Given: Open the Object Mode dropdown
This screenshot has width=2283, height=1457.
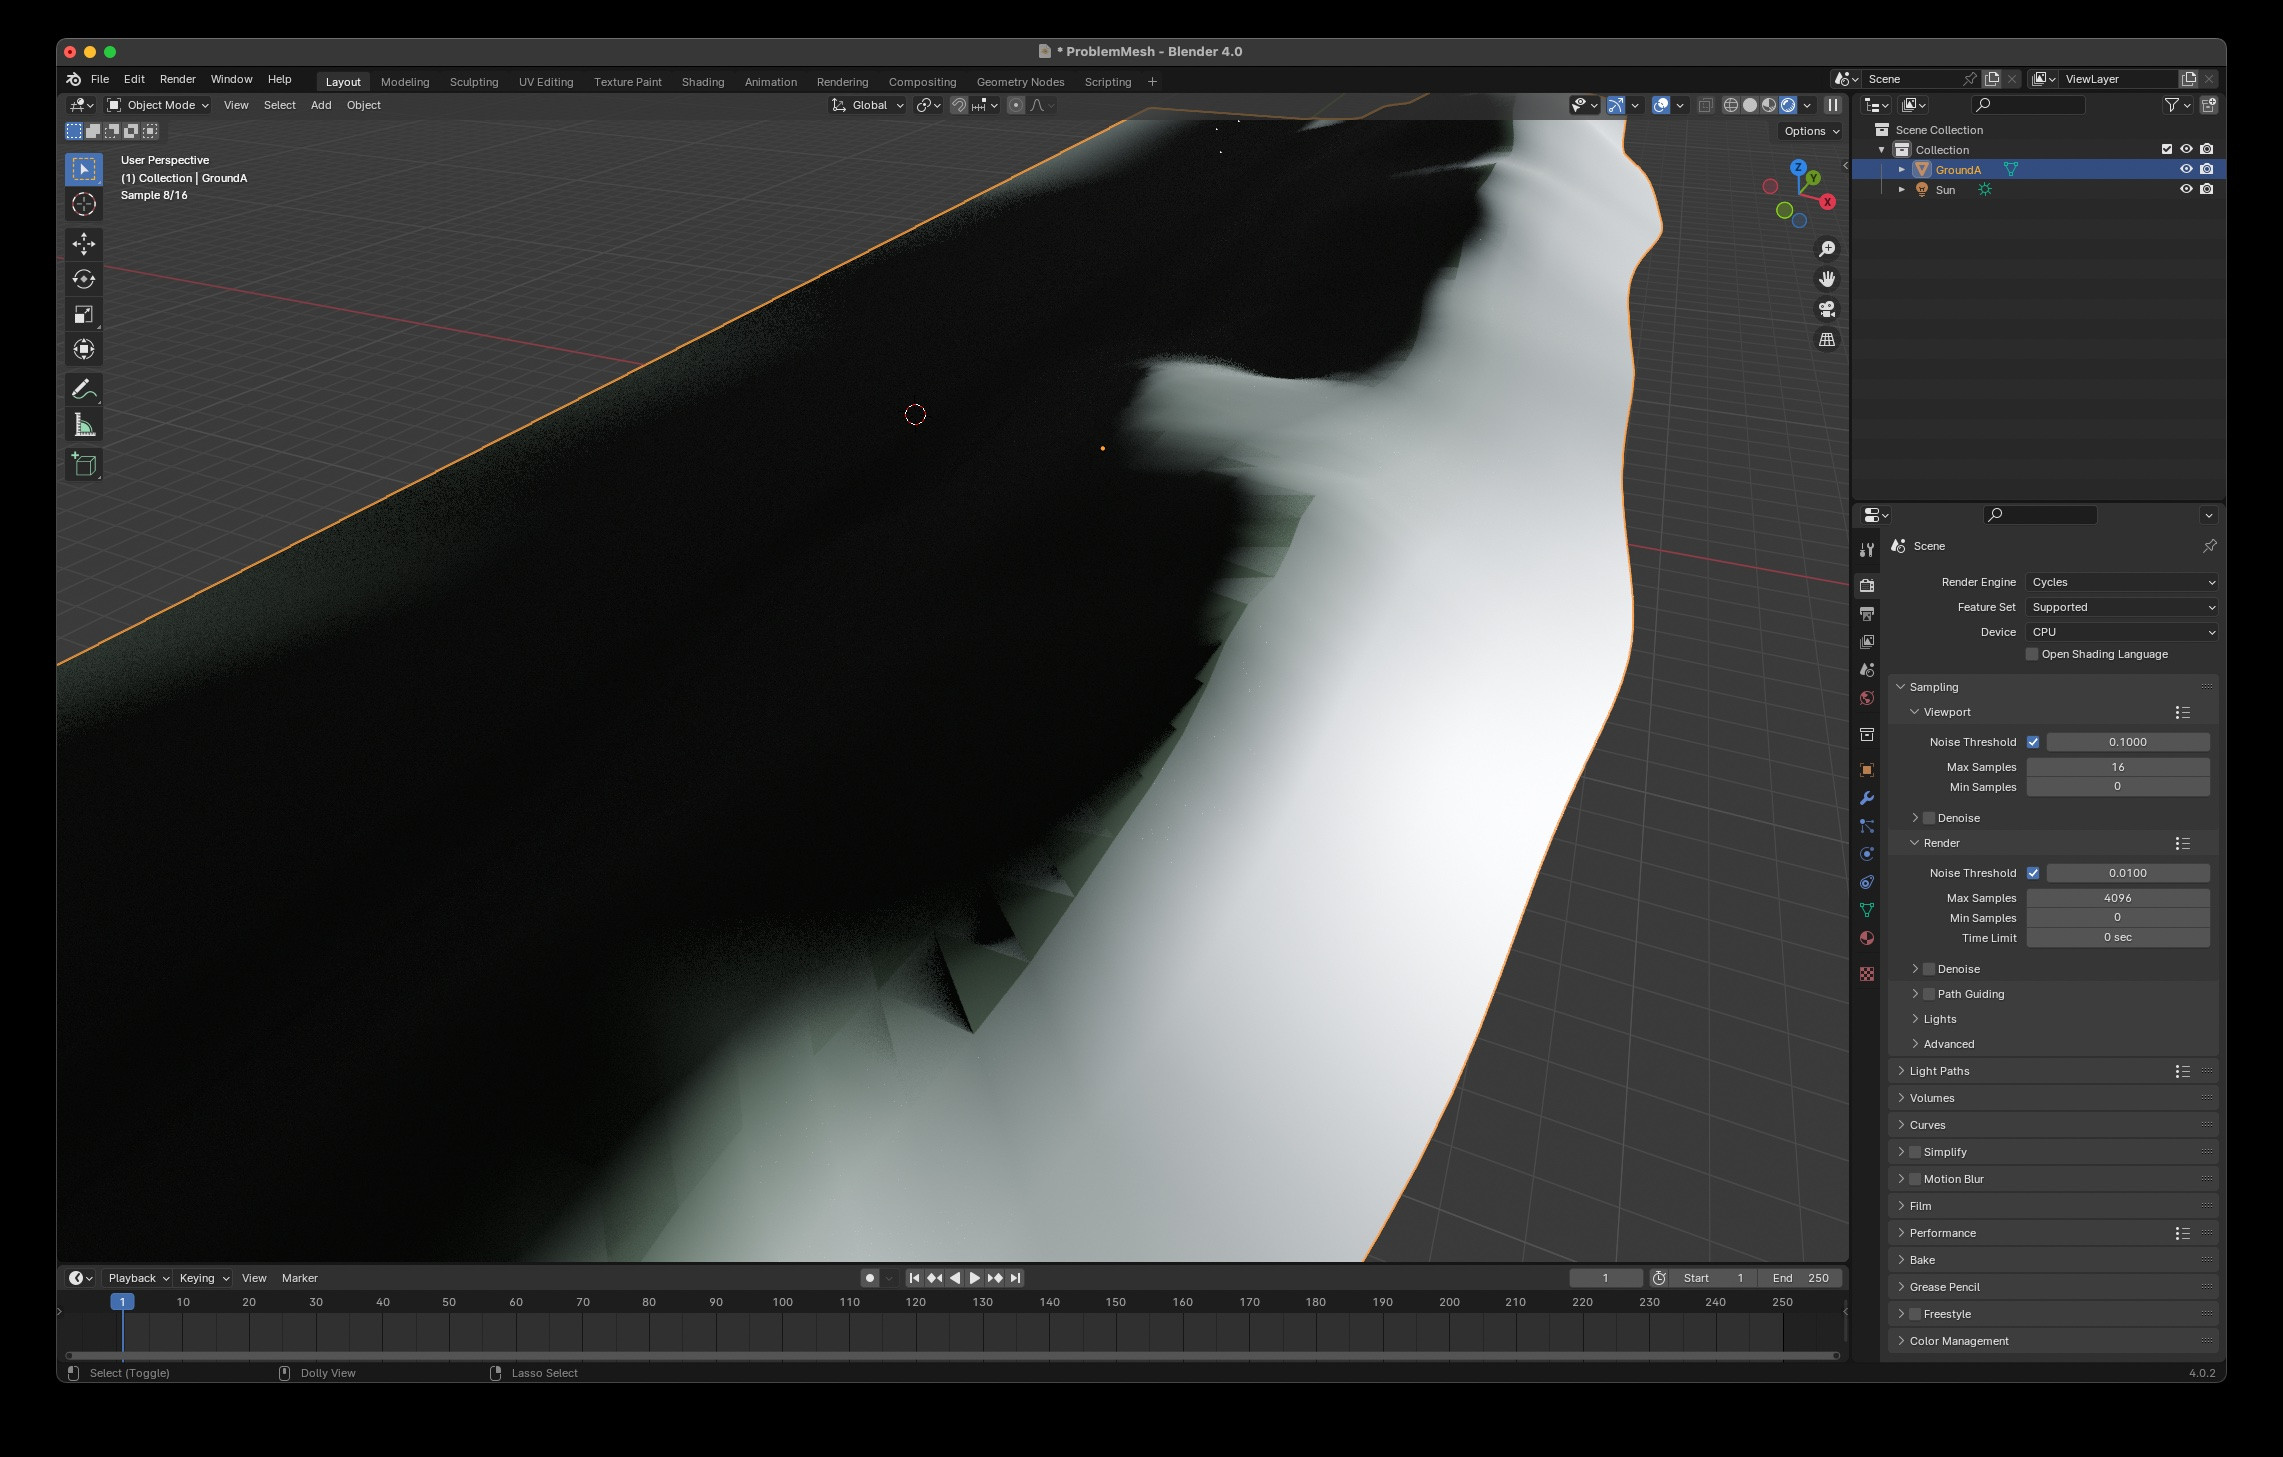Looking at the screenshot, I should [158, 105].
